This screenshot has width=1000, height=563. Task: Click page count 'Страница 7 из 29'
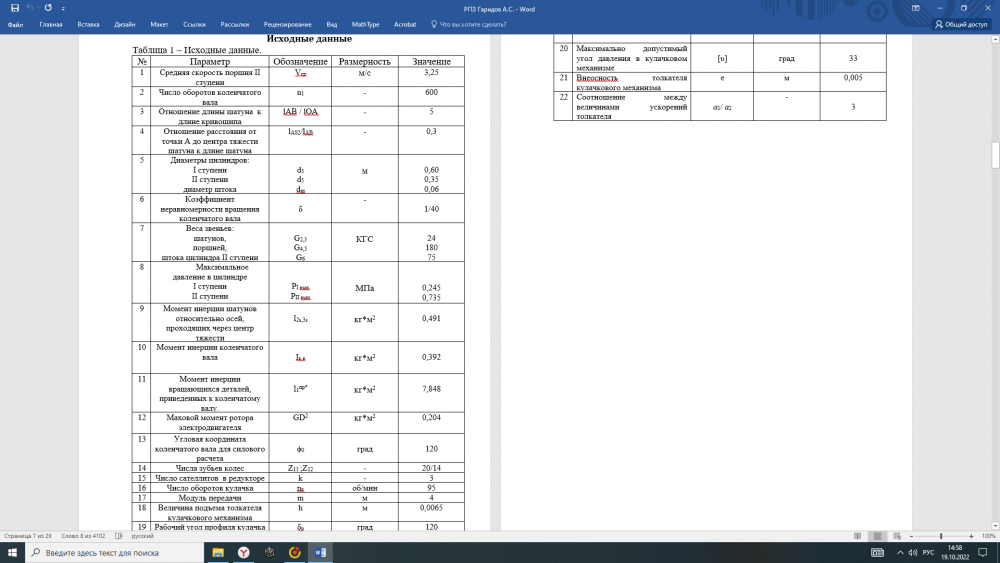click(x=28, y=536)
